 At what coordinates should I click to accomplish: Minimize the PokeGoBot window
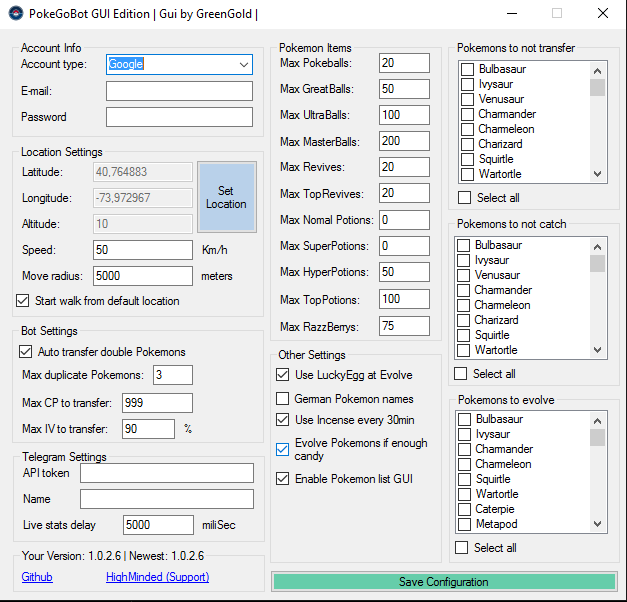(512, 13)
